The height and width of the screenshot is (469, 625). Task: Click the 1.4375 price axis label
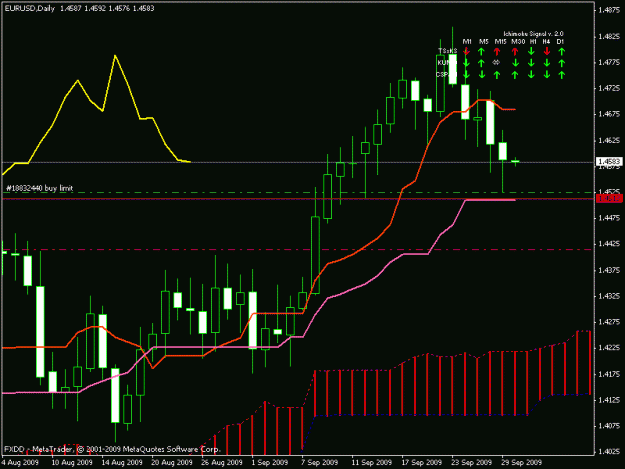click(609, 270)
